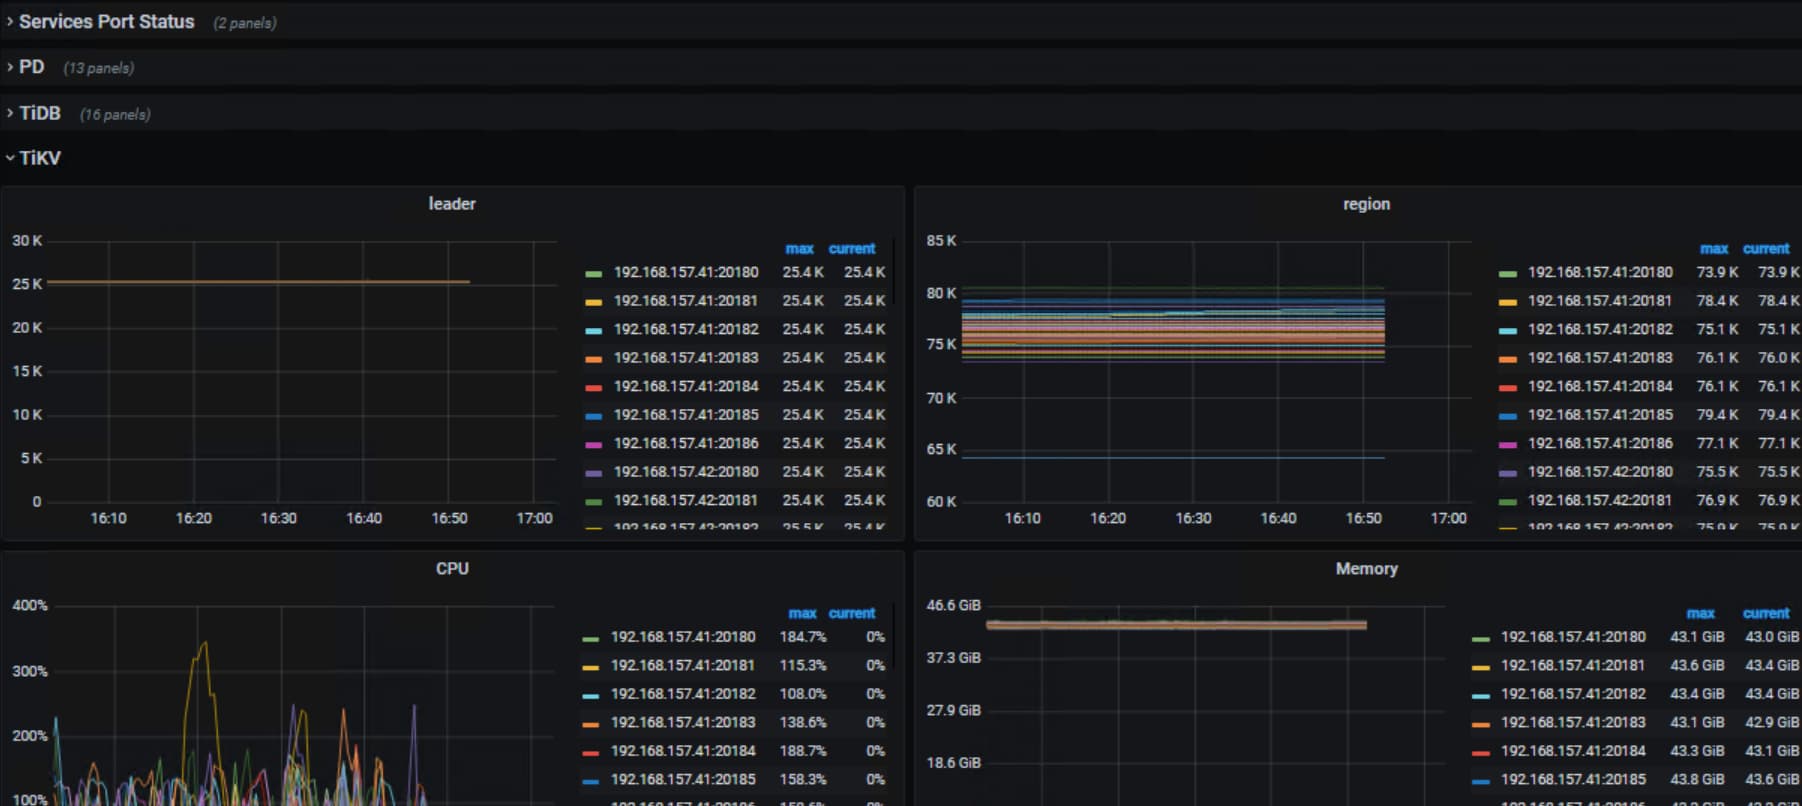The width and height of the screenshot is (1802, 806).
Task: Open the CPU panel title menu
Action: click(x=452, y=568)
